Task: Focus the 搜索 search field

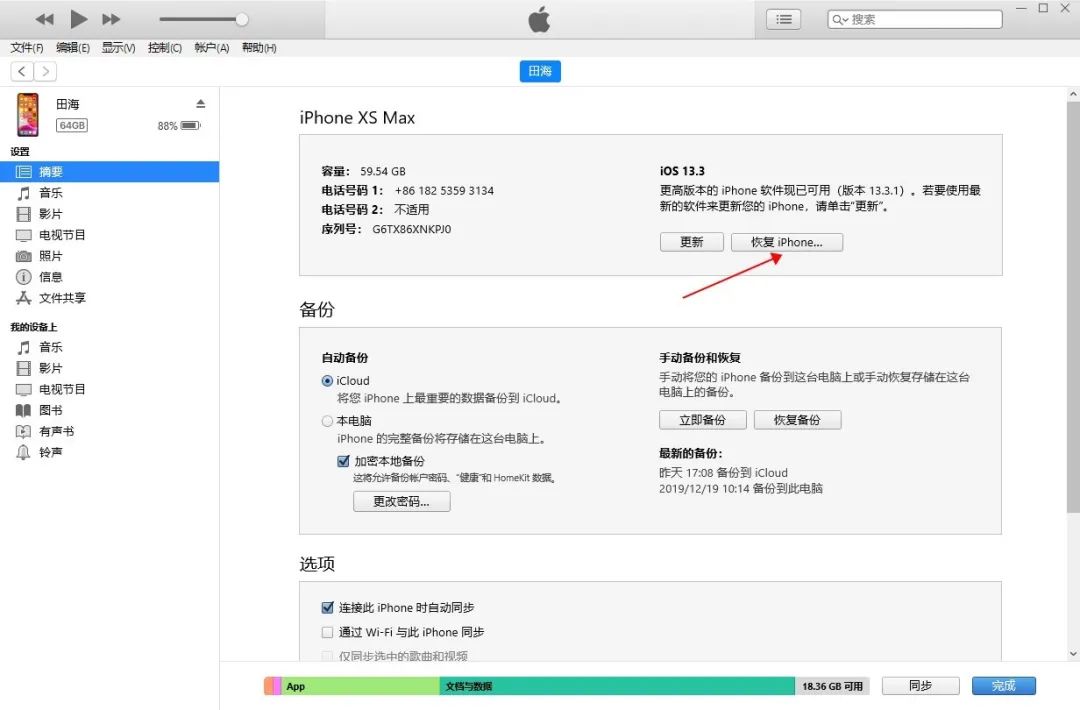Action: tap(915, 19)
